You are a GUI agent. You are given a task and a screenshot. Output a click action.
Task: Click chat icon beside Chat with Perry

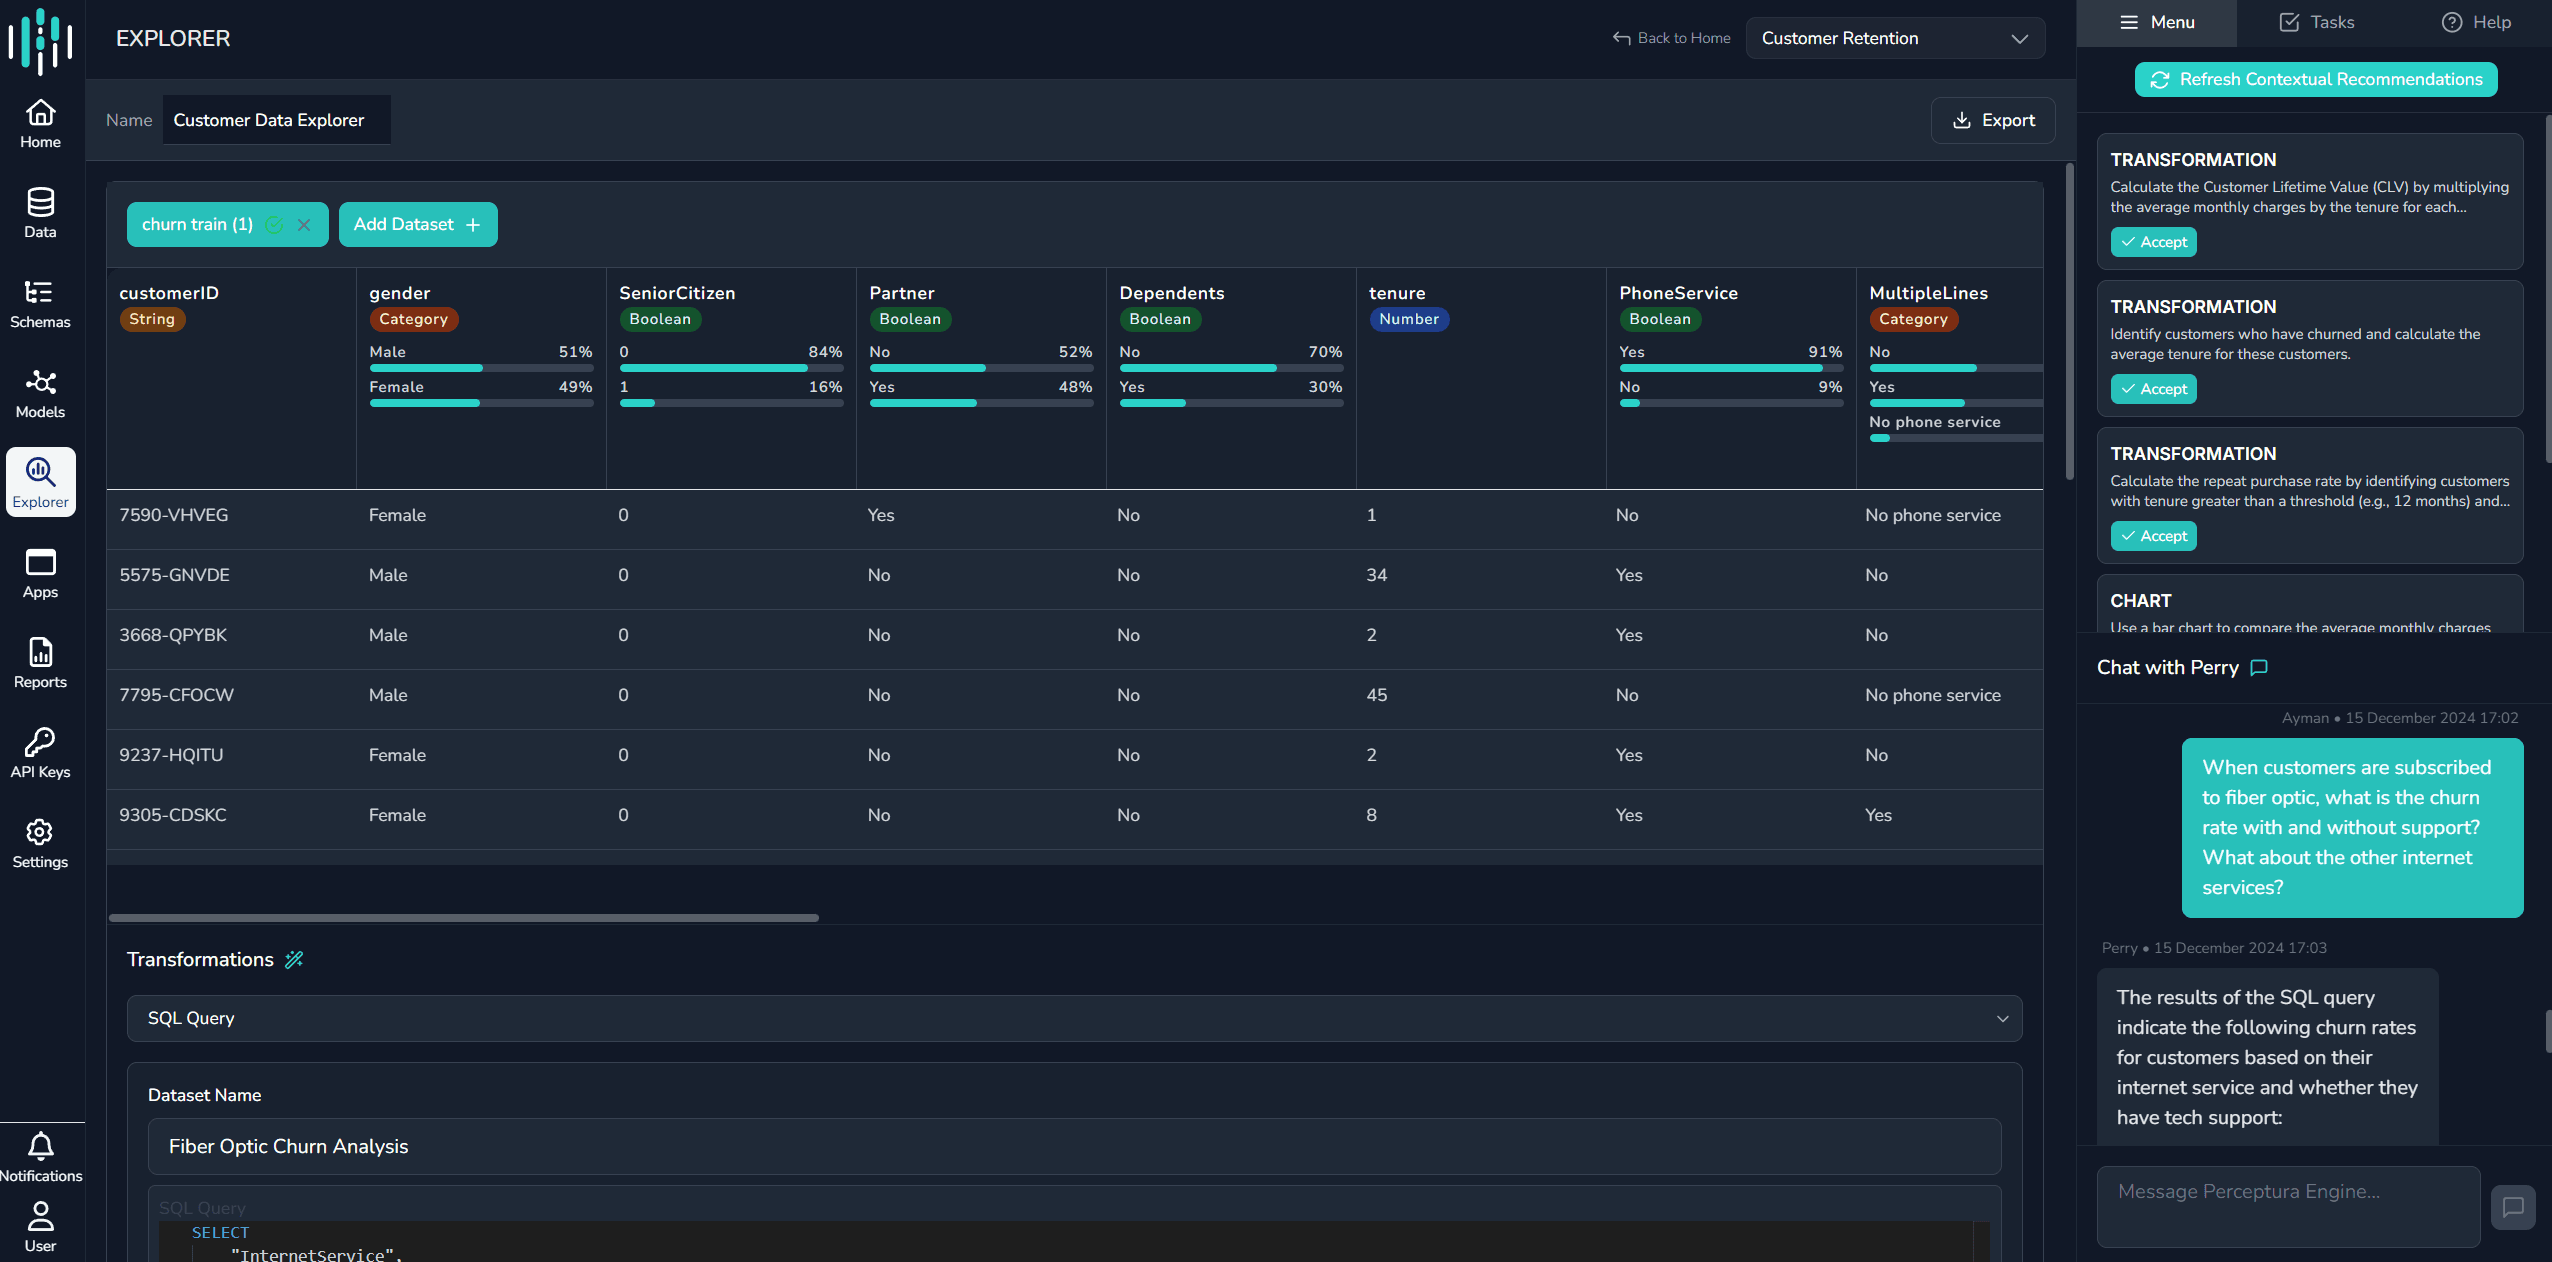2259,667
